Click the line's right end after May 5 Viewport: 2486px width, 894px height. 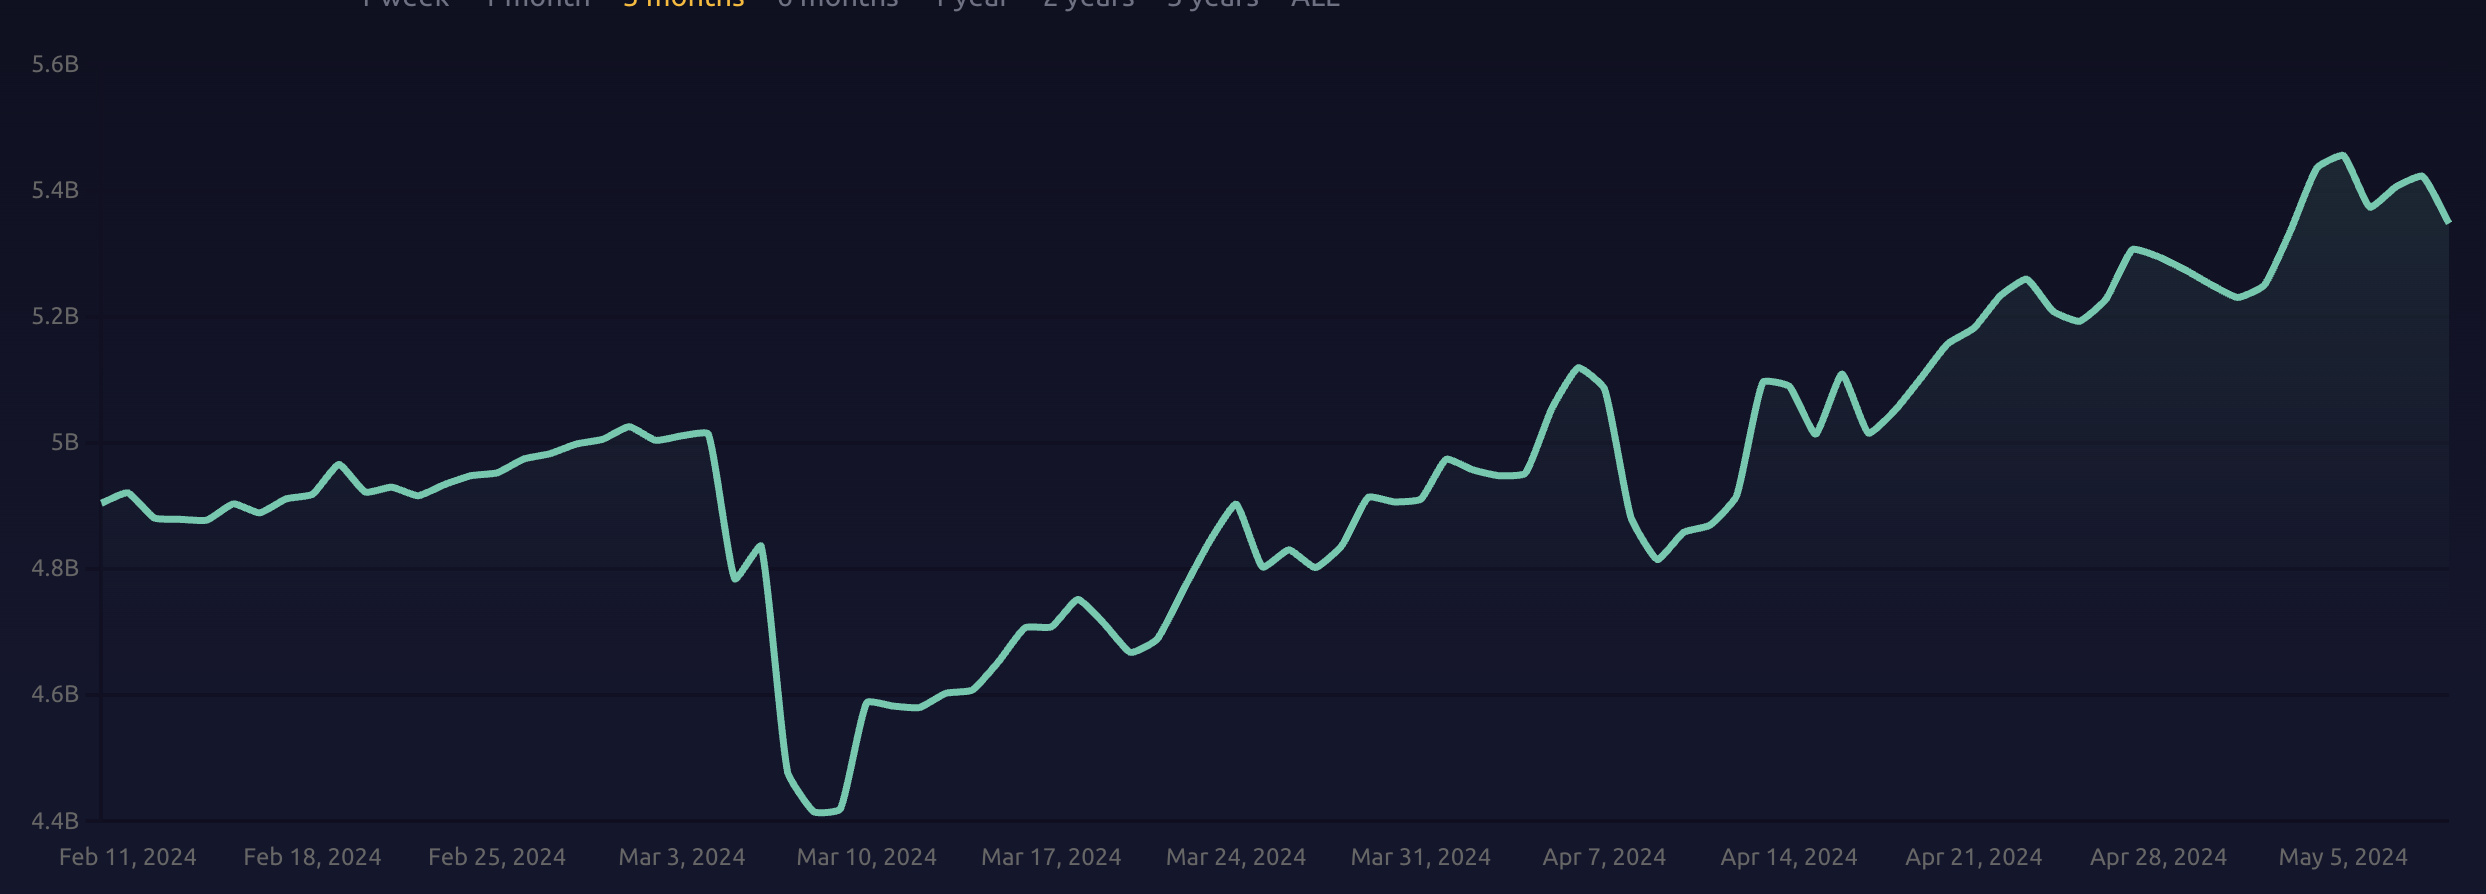2448,222
